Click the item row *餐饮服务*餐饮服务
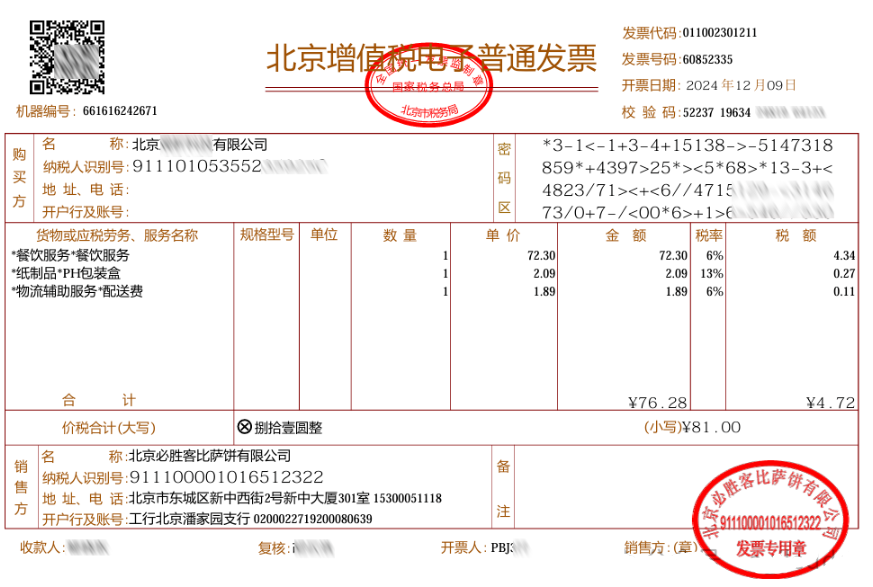873x587 pixels. [x=70, y=256]
